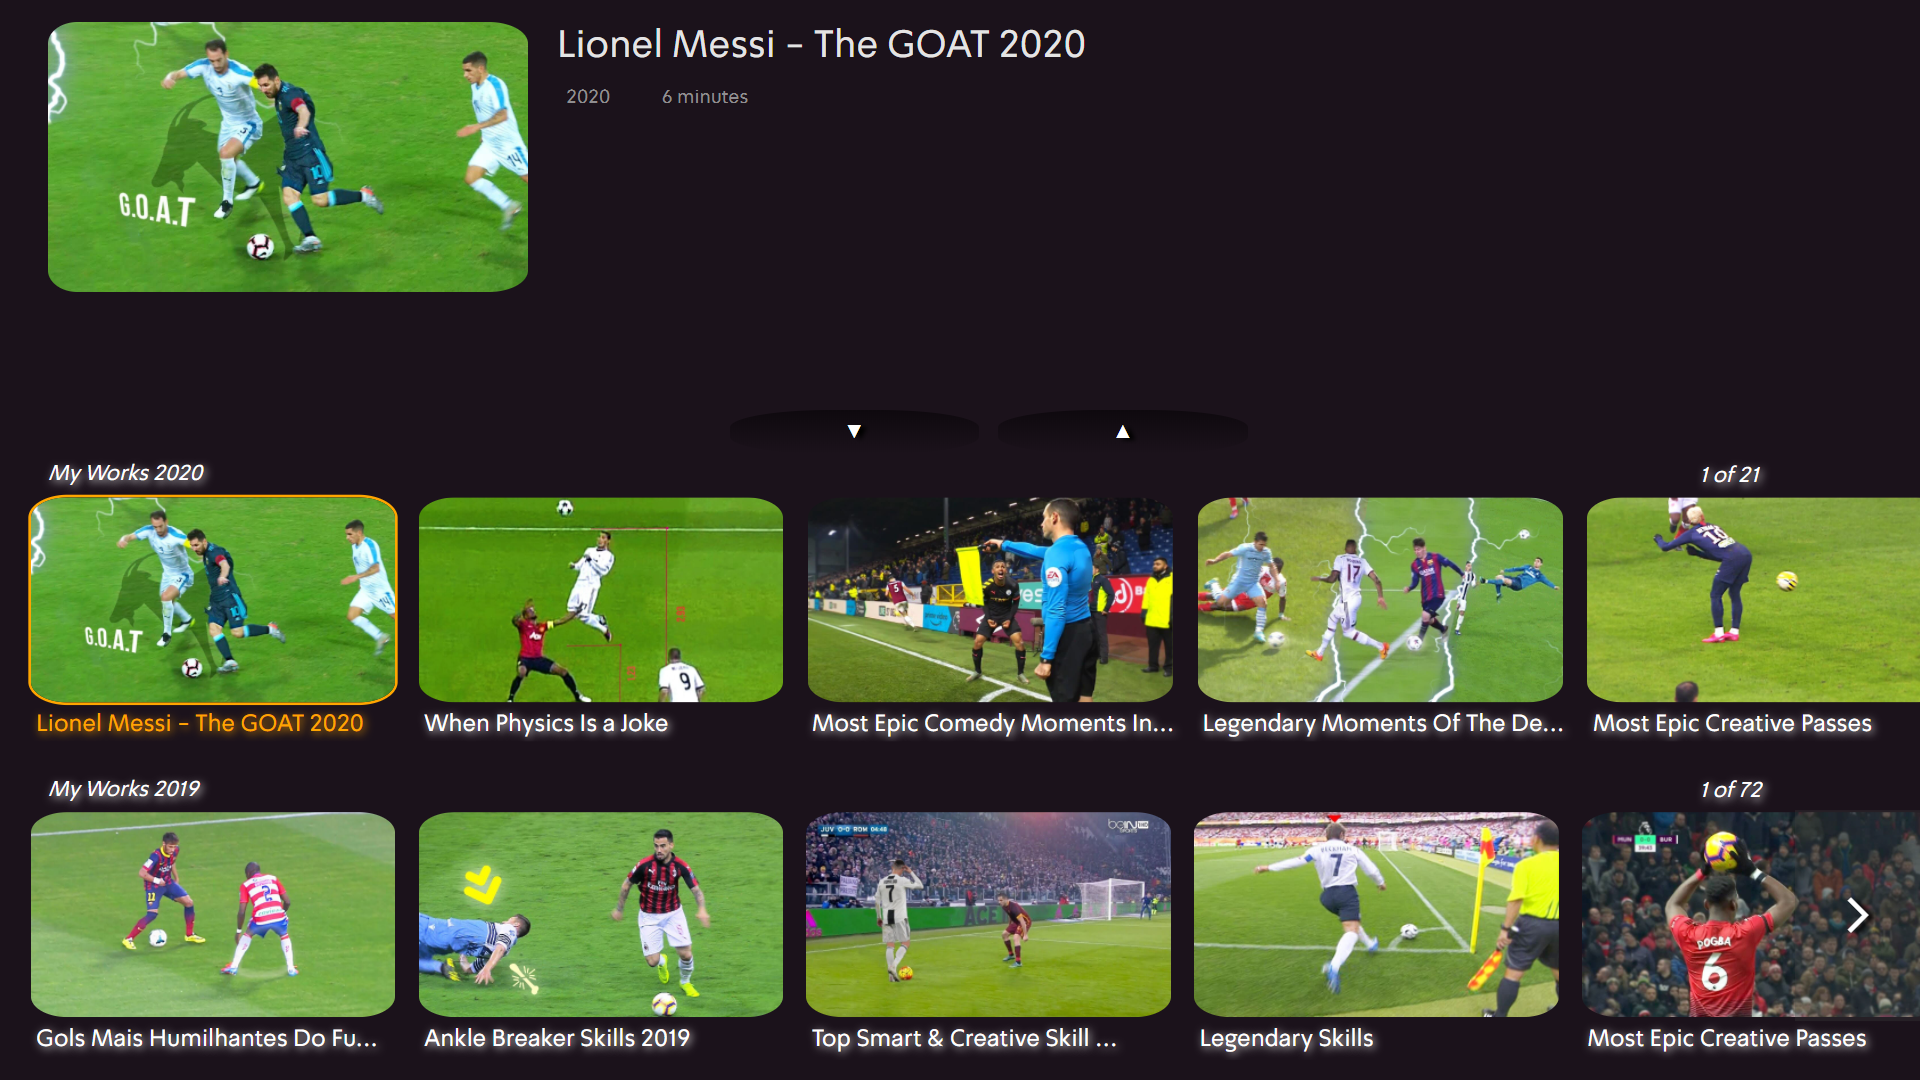The image size is (1920, 1080).
Task: Select the Lionel Messi GOAT 2020 thumbnail
Action: (213, 600)
